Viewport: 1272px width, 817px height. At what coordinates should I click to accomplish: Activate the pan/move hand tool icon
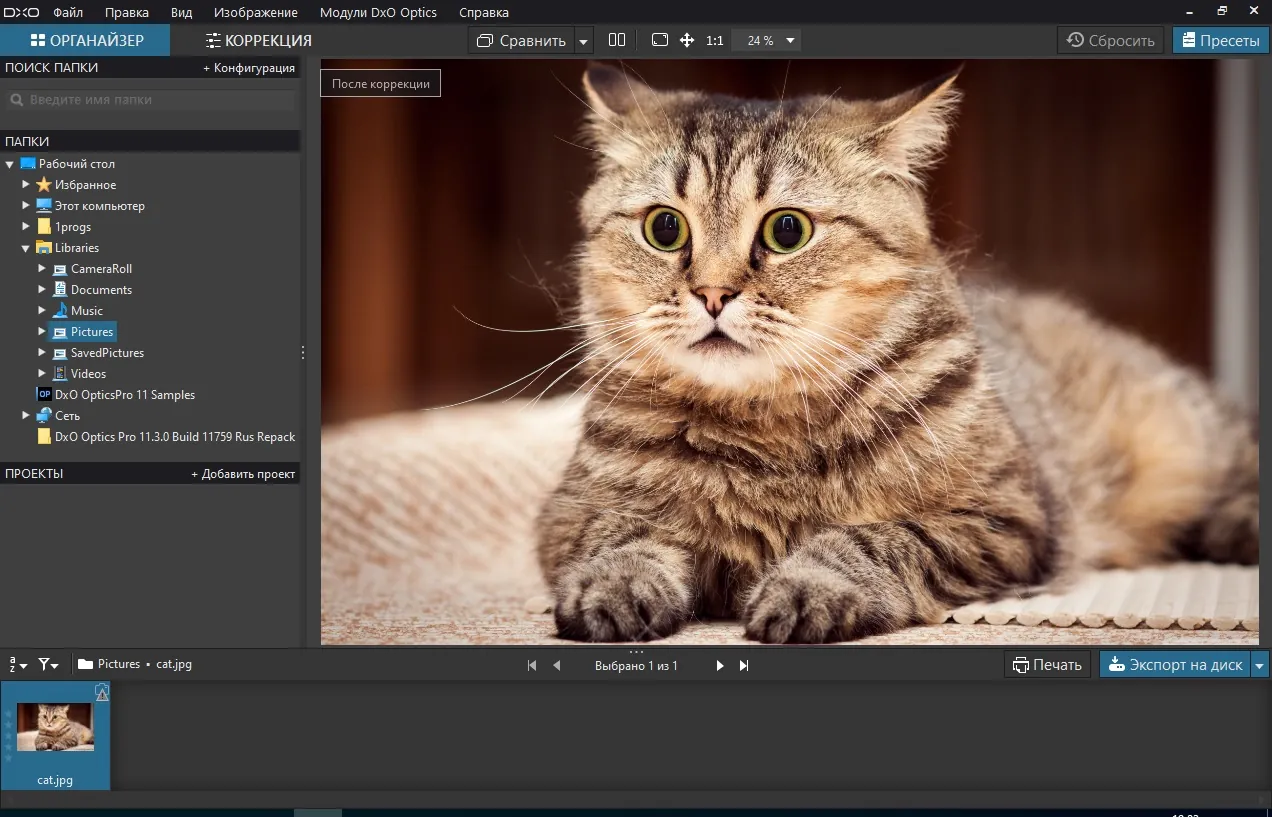[x=687, y=40]
